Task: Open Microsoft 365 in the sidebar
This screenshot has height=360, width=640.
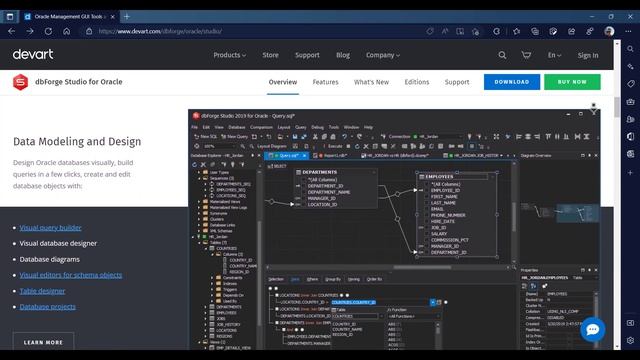Action: [631, 136]
